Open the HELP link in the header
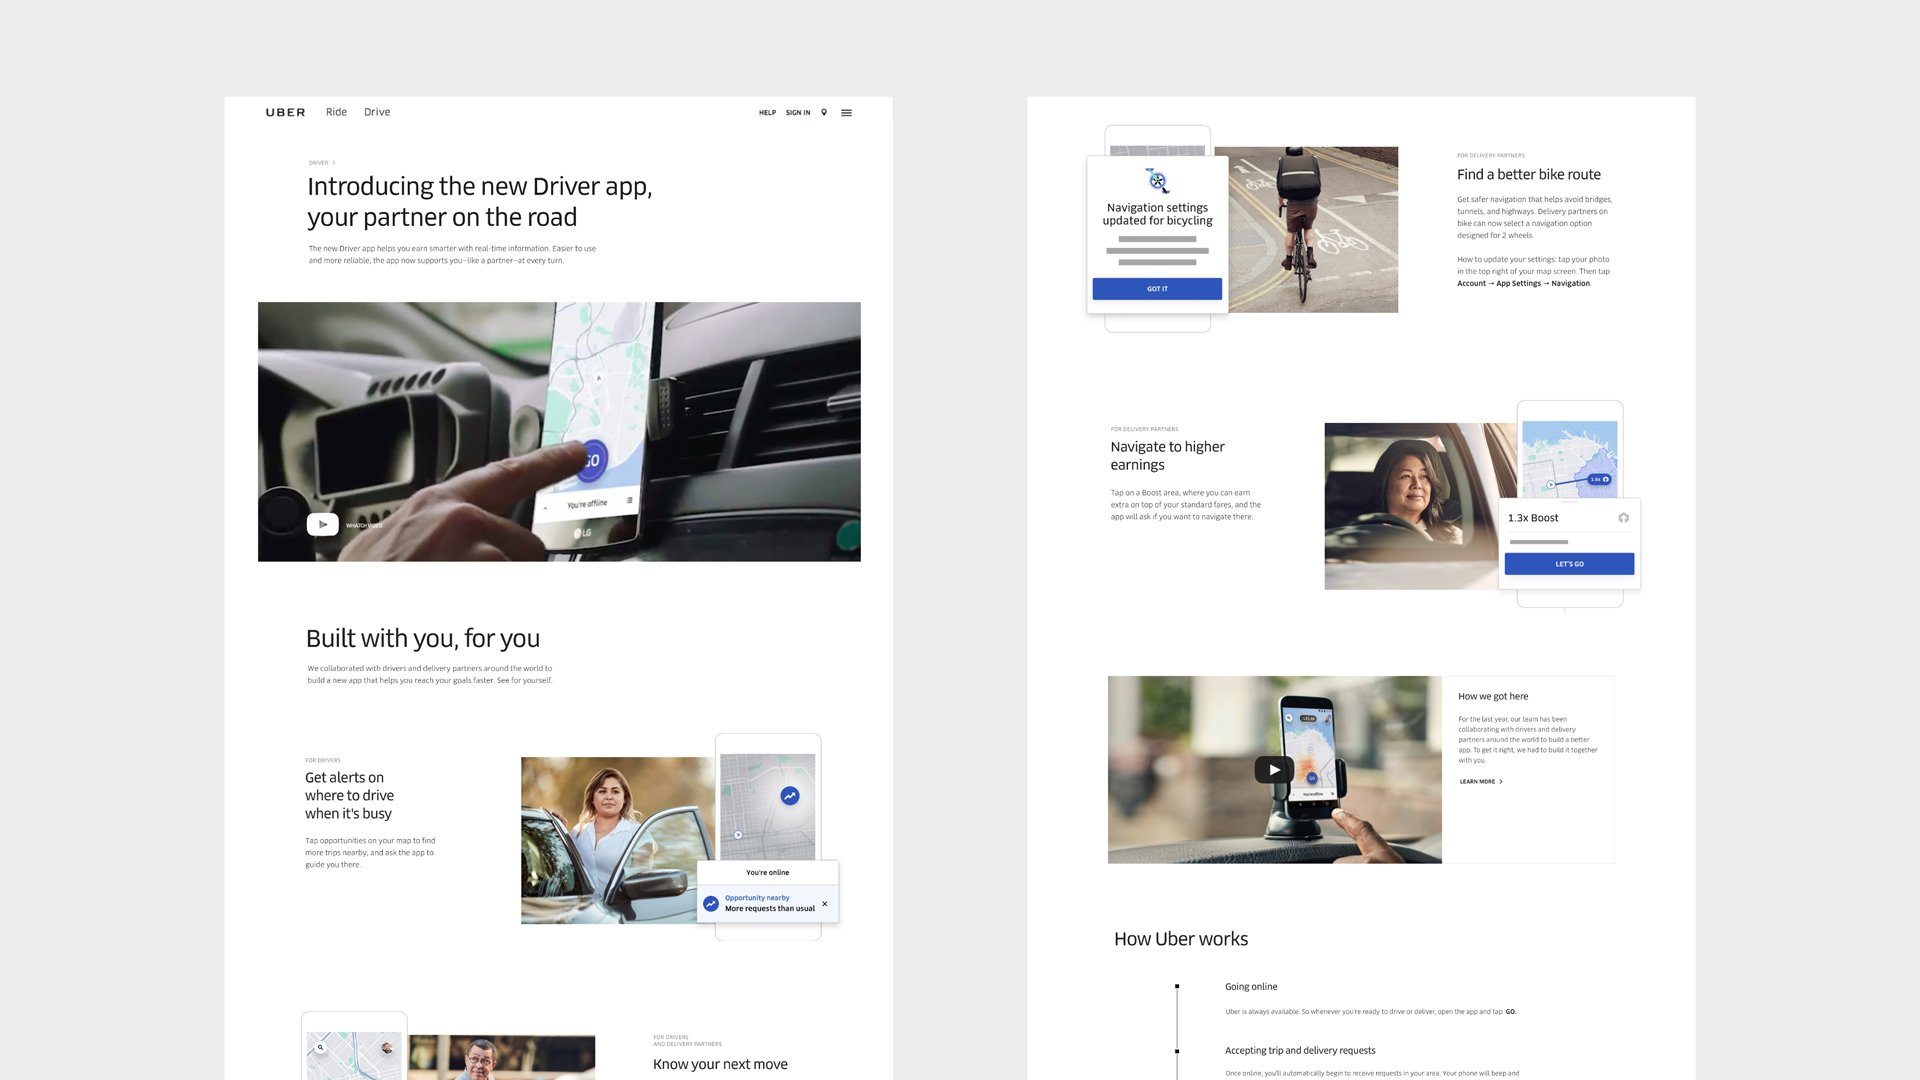Viewport: 1920px width, 1080px height. pyautogui.click(x=767, y=113)
